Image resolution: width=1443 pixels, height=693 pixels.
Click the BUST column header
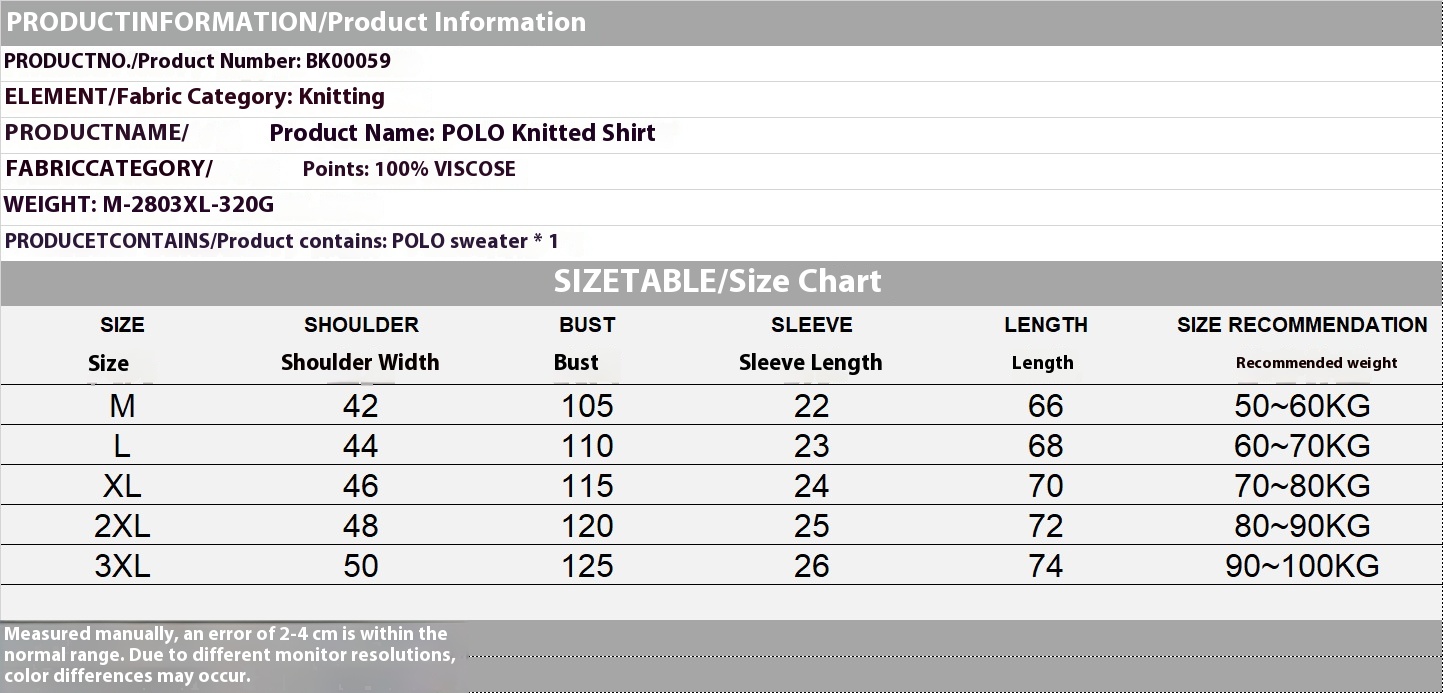[587, 325]
